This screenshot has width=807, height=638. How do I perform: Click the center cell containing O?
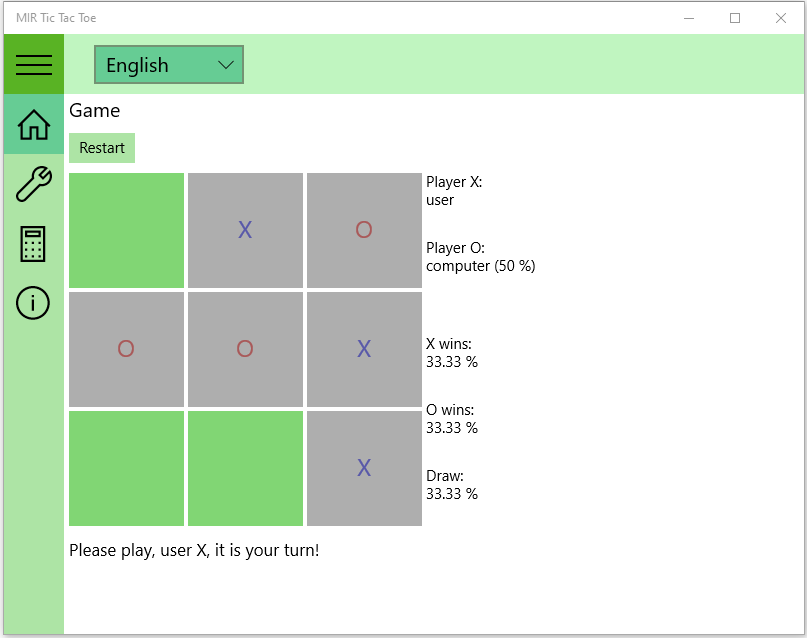[244, 348]
